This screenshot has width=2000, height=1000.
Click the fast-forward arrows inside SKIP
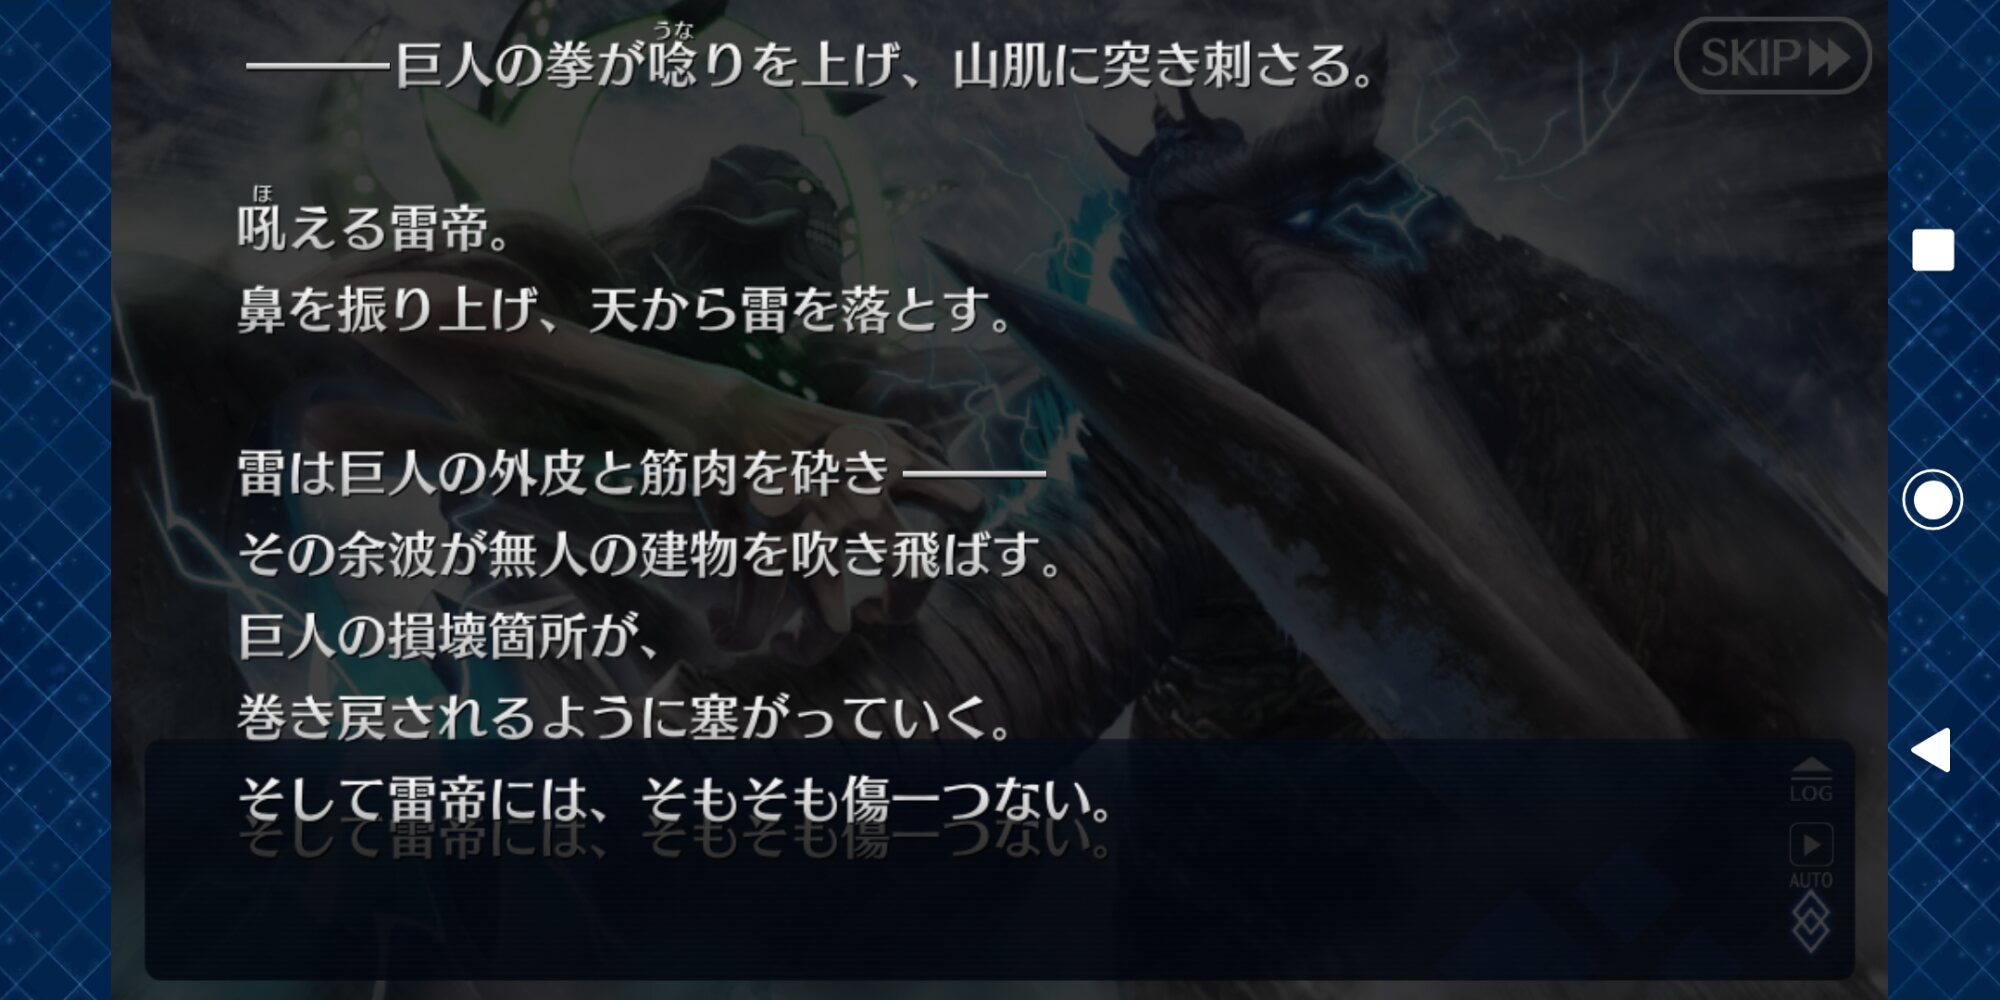1829,58
